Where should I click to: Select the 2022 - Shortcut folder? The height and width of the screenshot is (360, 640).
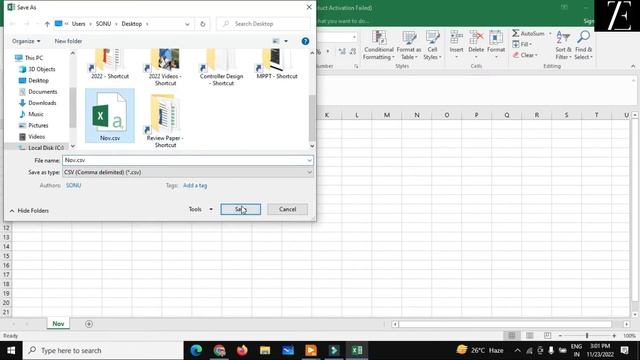click(110, 65)
